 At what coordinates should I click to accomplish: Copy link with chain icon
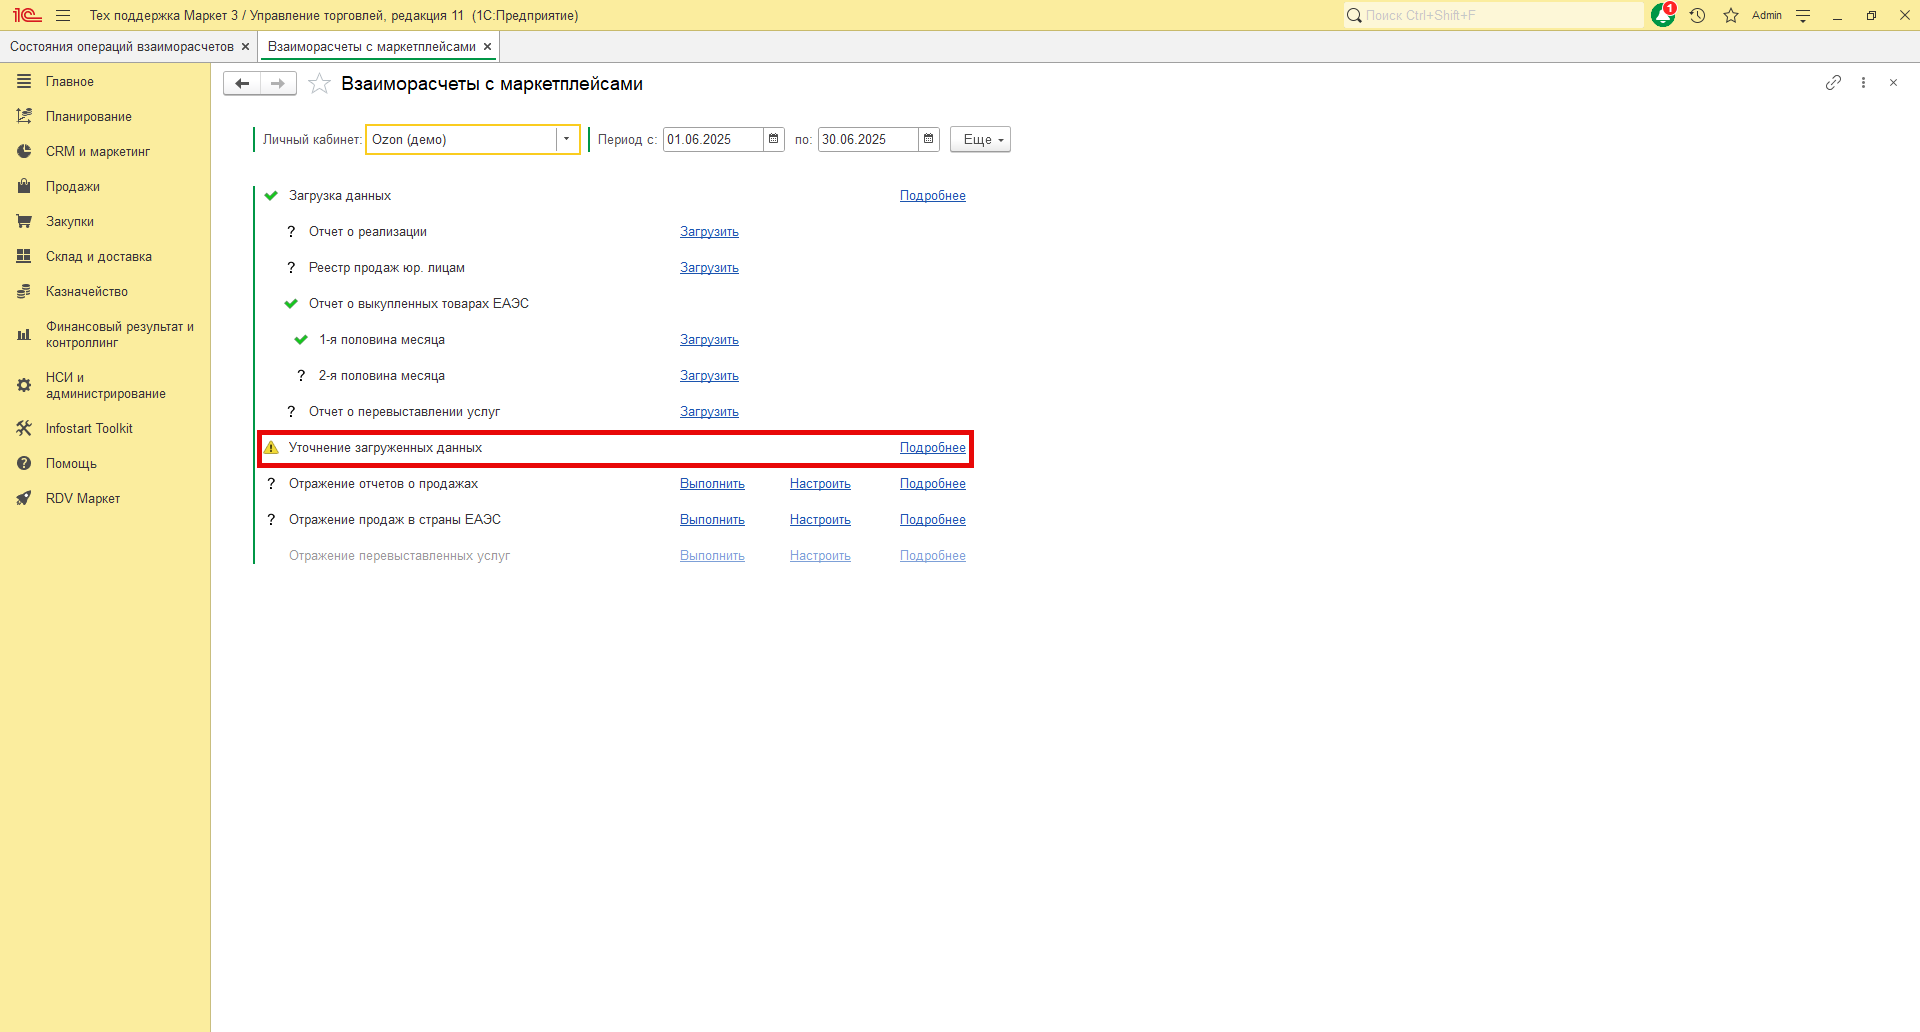tap(1833, 83)
